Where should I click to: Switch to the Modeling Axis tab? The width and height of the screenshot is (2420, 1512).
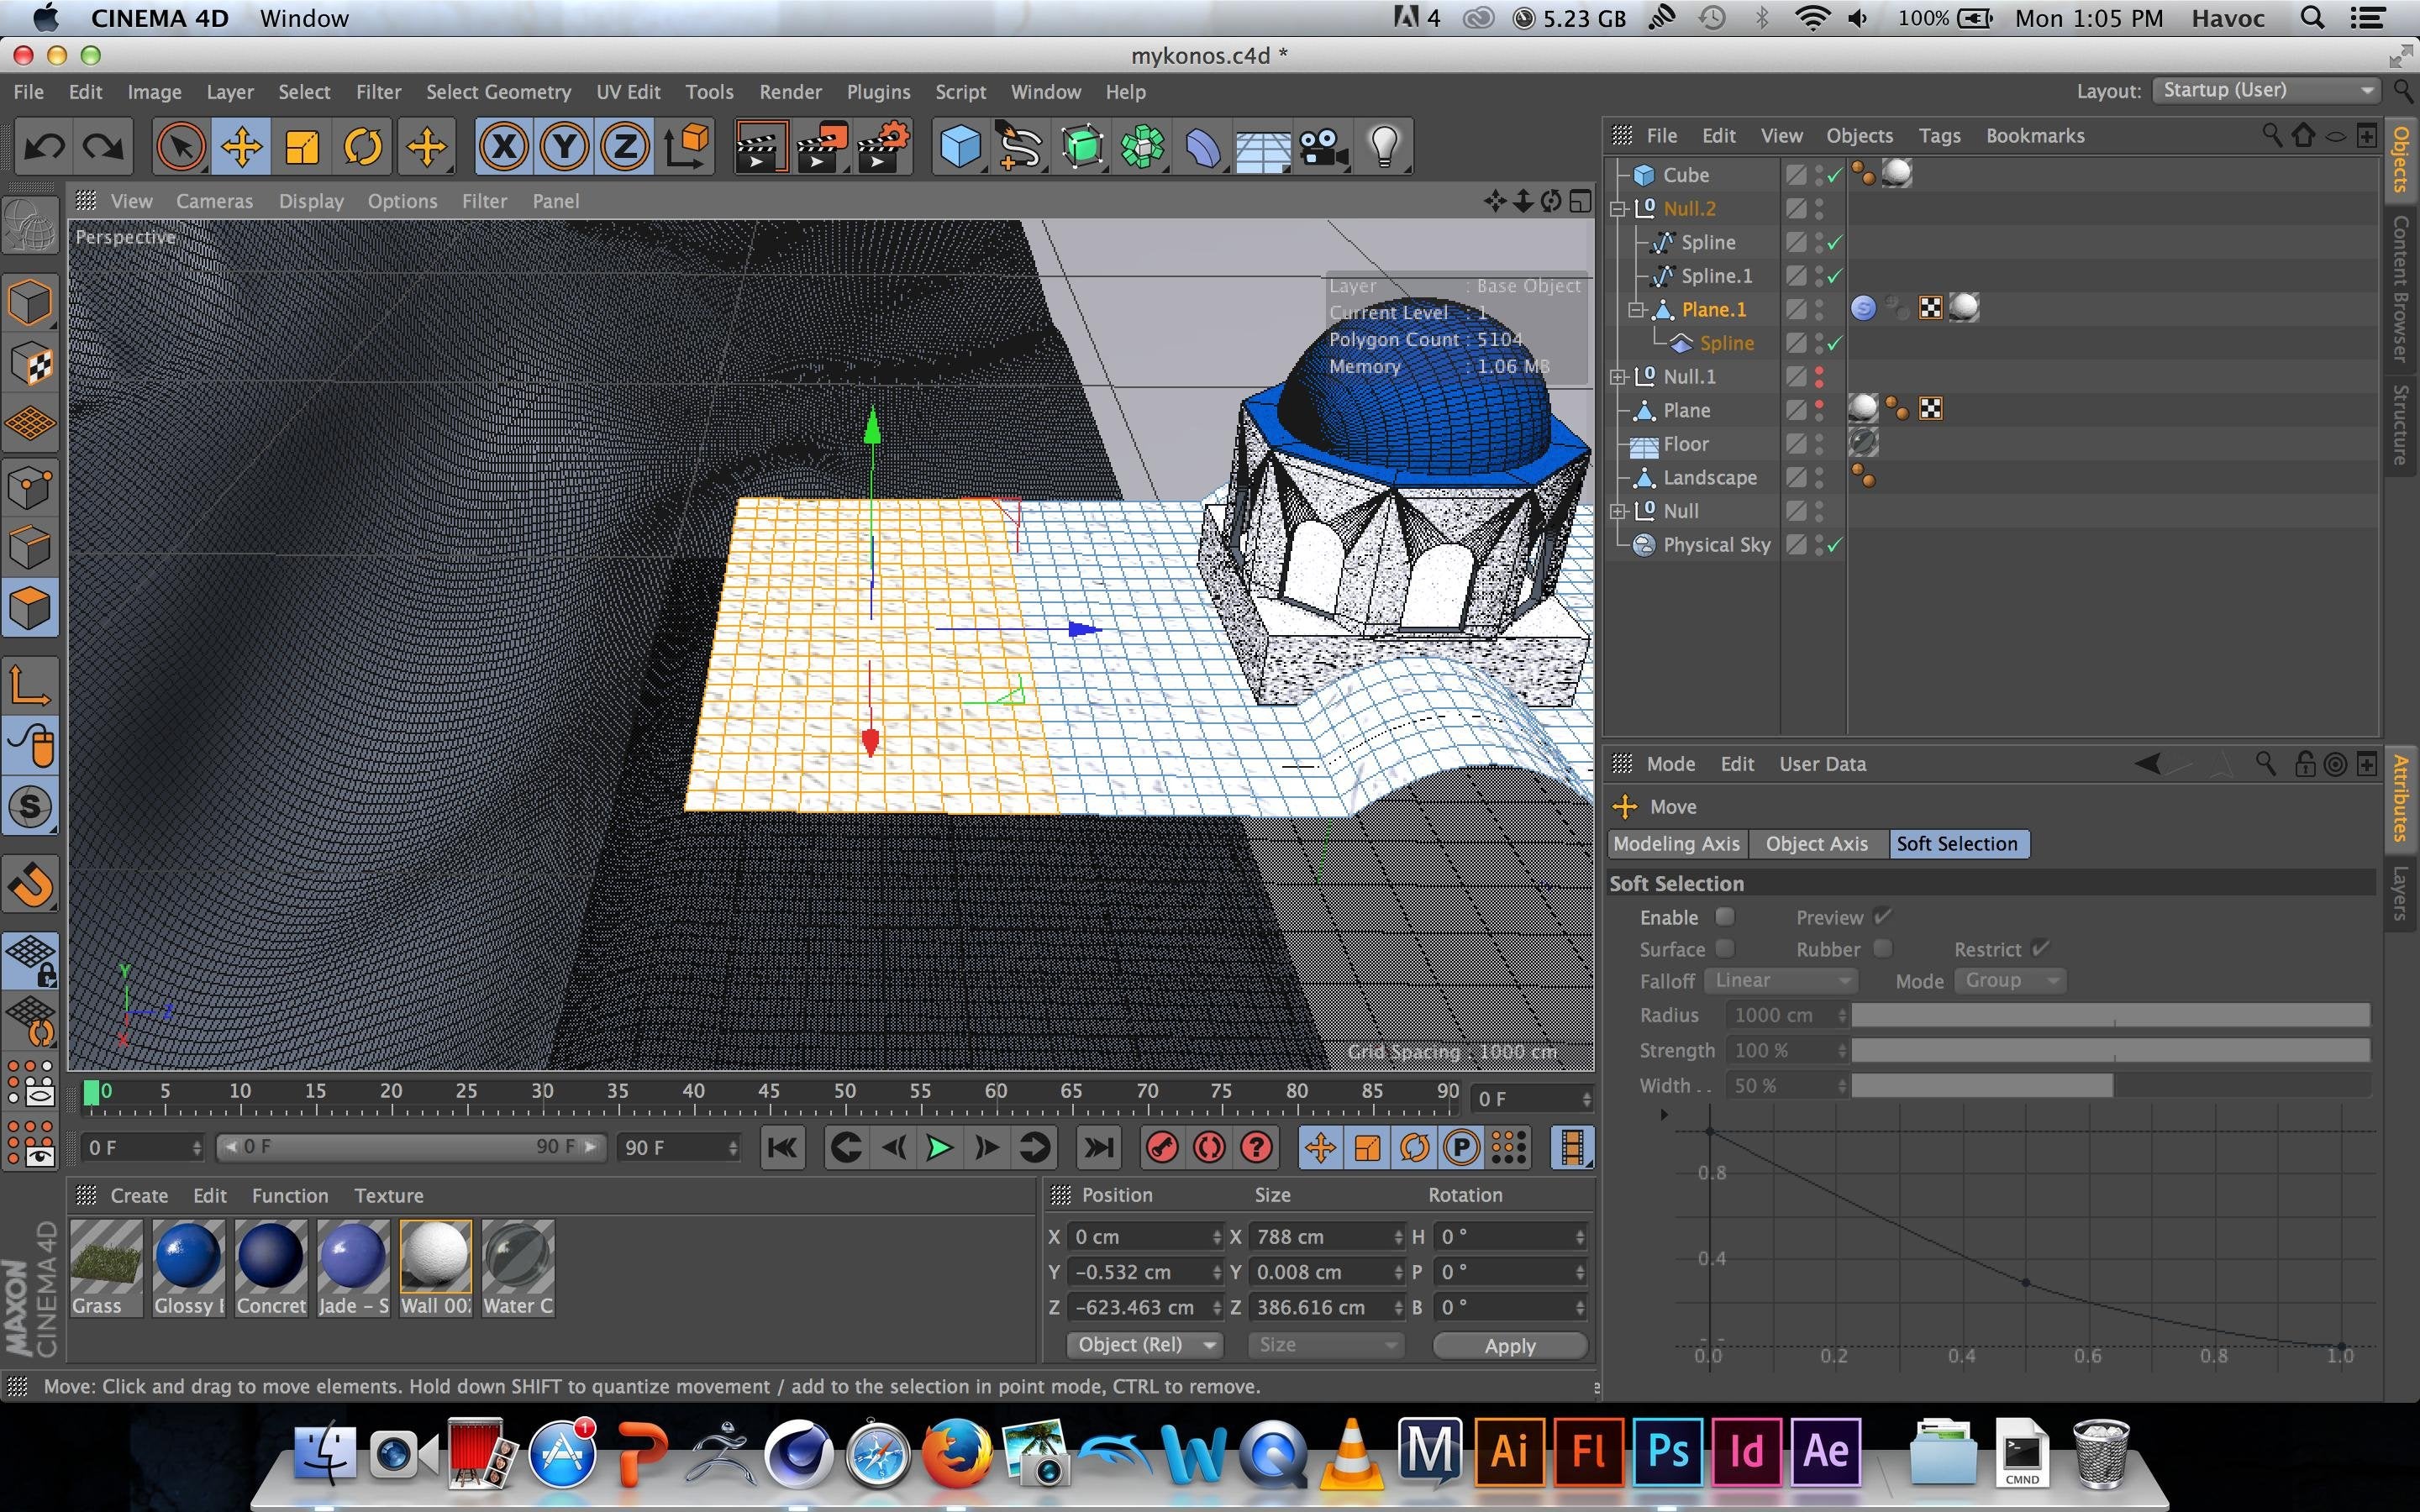(1676, 844)
